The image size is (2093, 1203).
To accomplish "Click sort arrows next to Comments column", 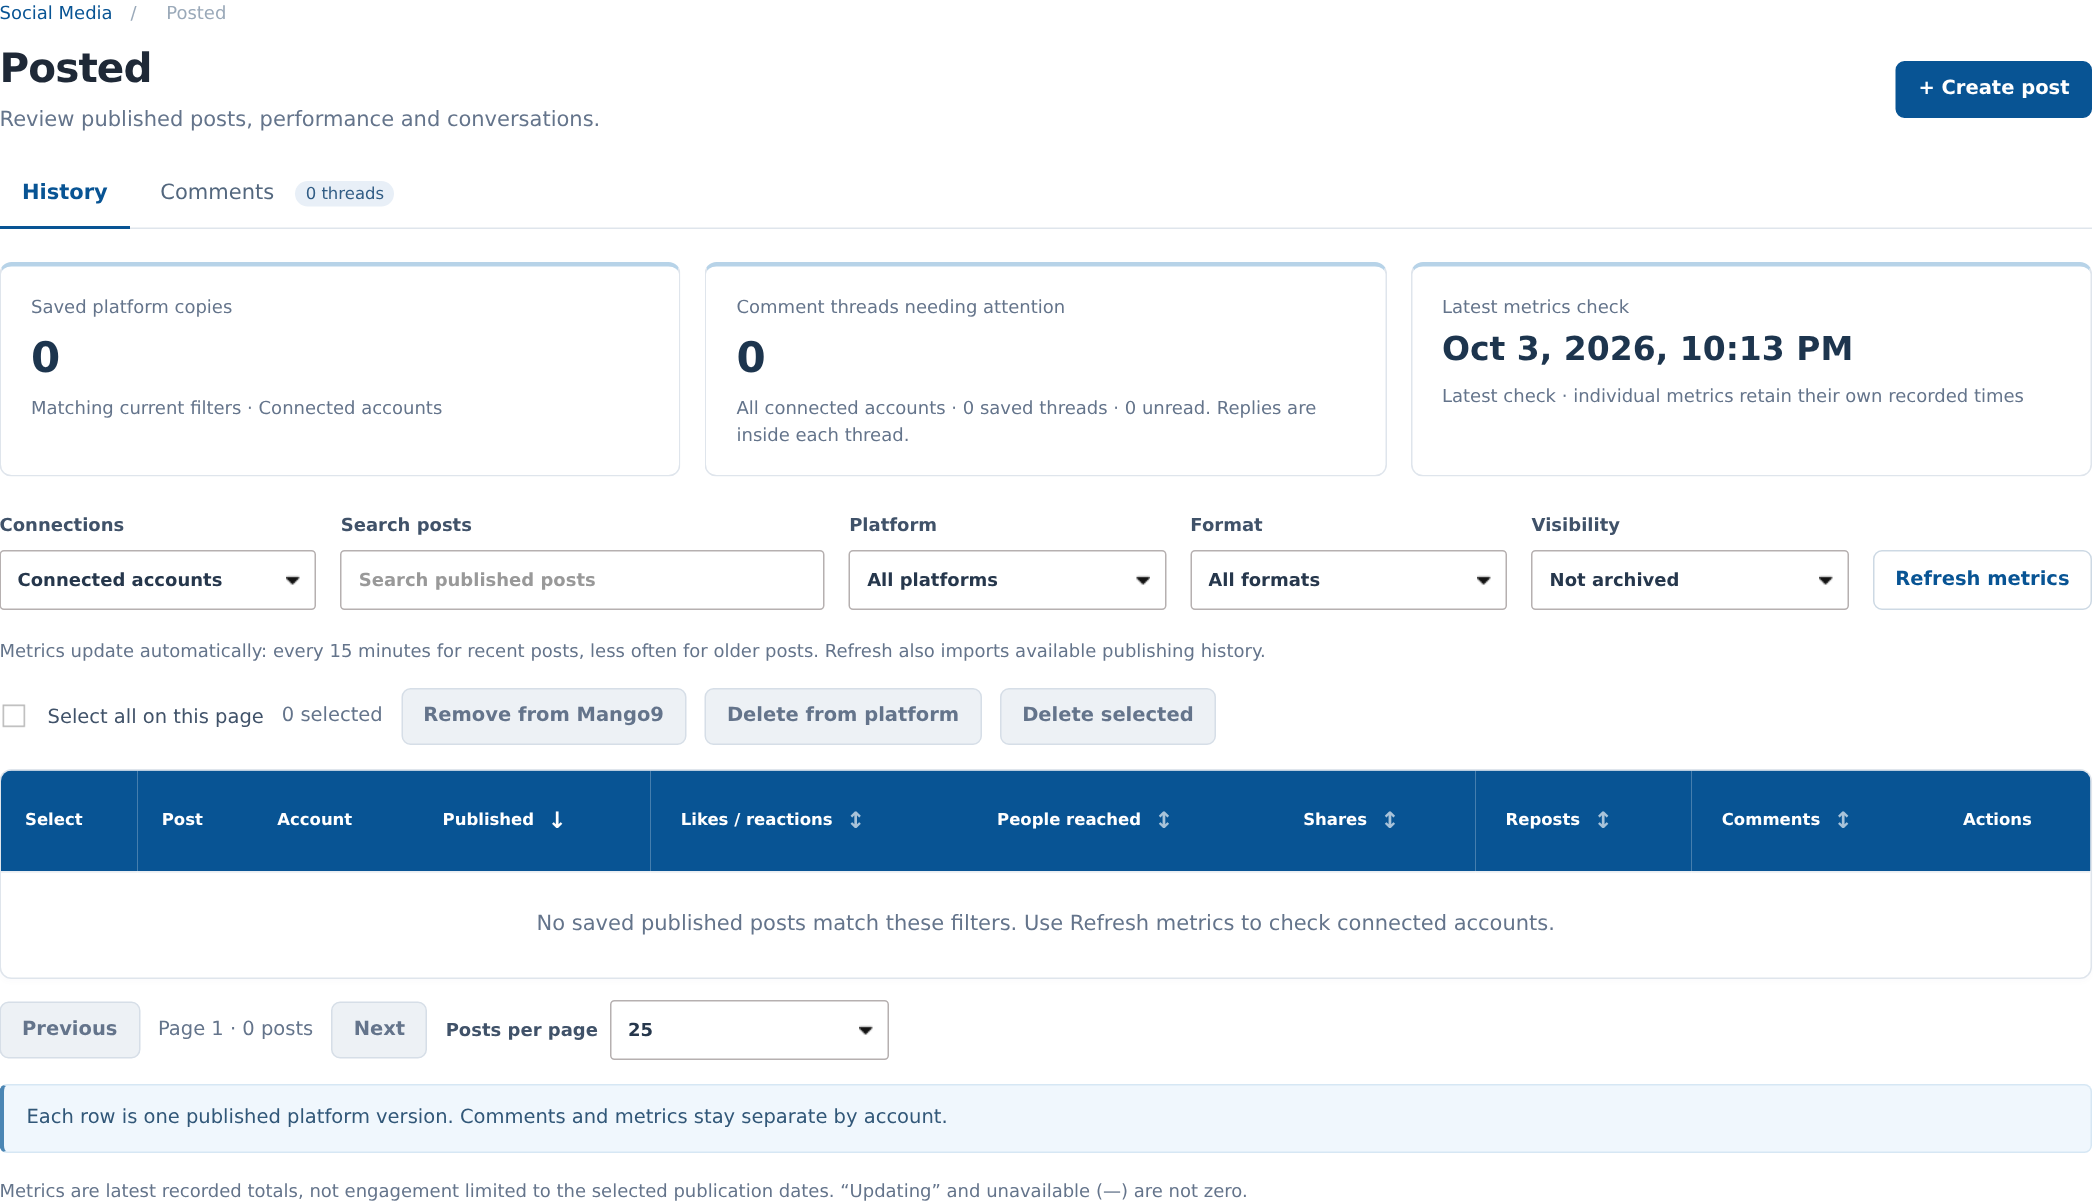I will (x=1843, y=820).
